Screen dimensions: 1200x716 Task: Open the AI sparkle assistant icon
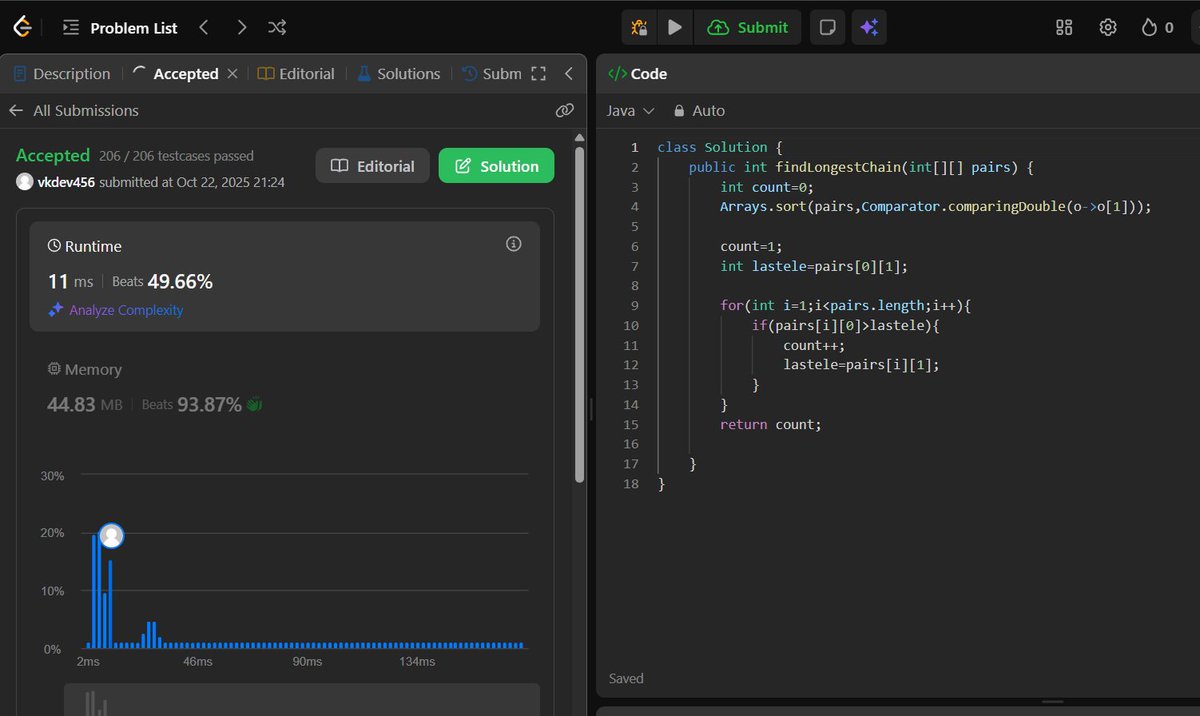click(x=869, y=28)
